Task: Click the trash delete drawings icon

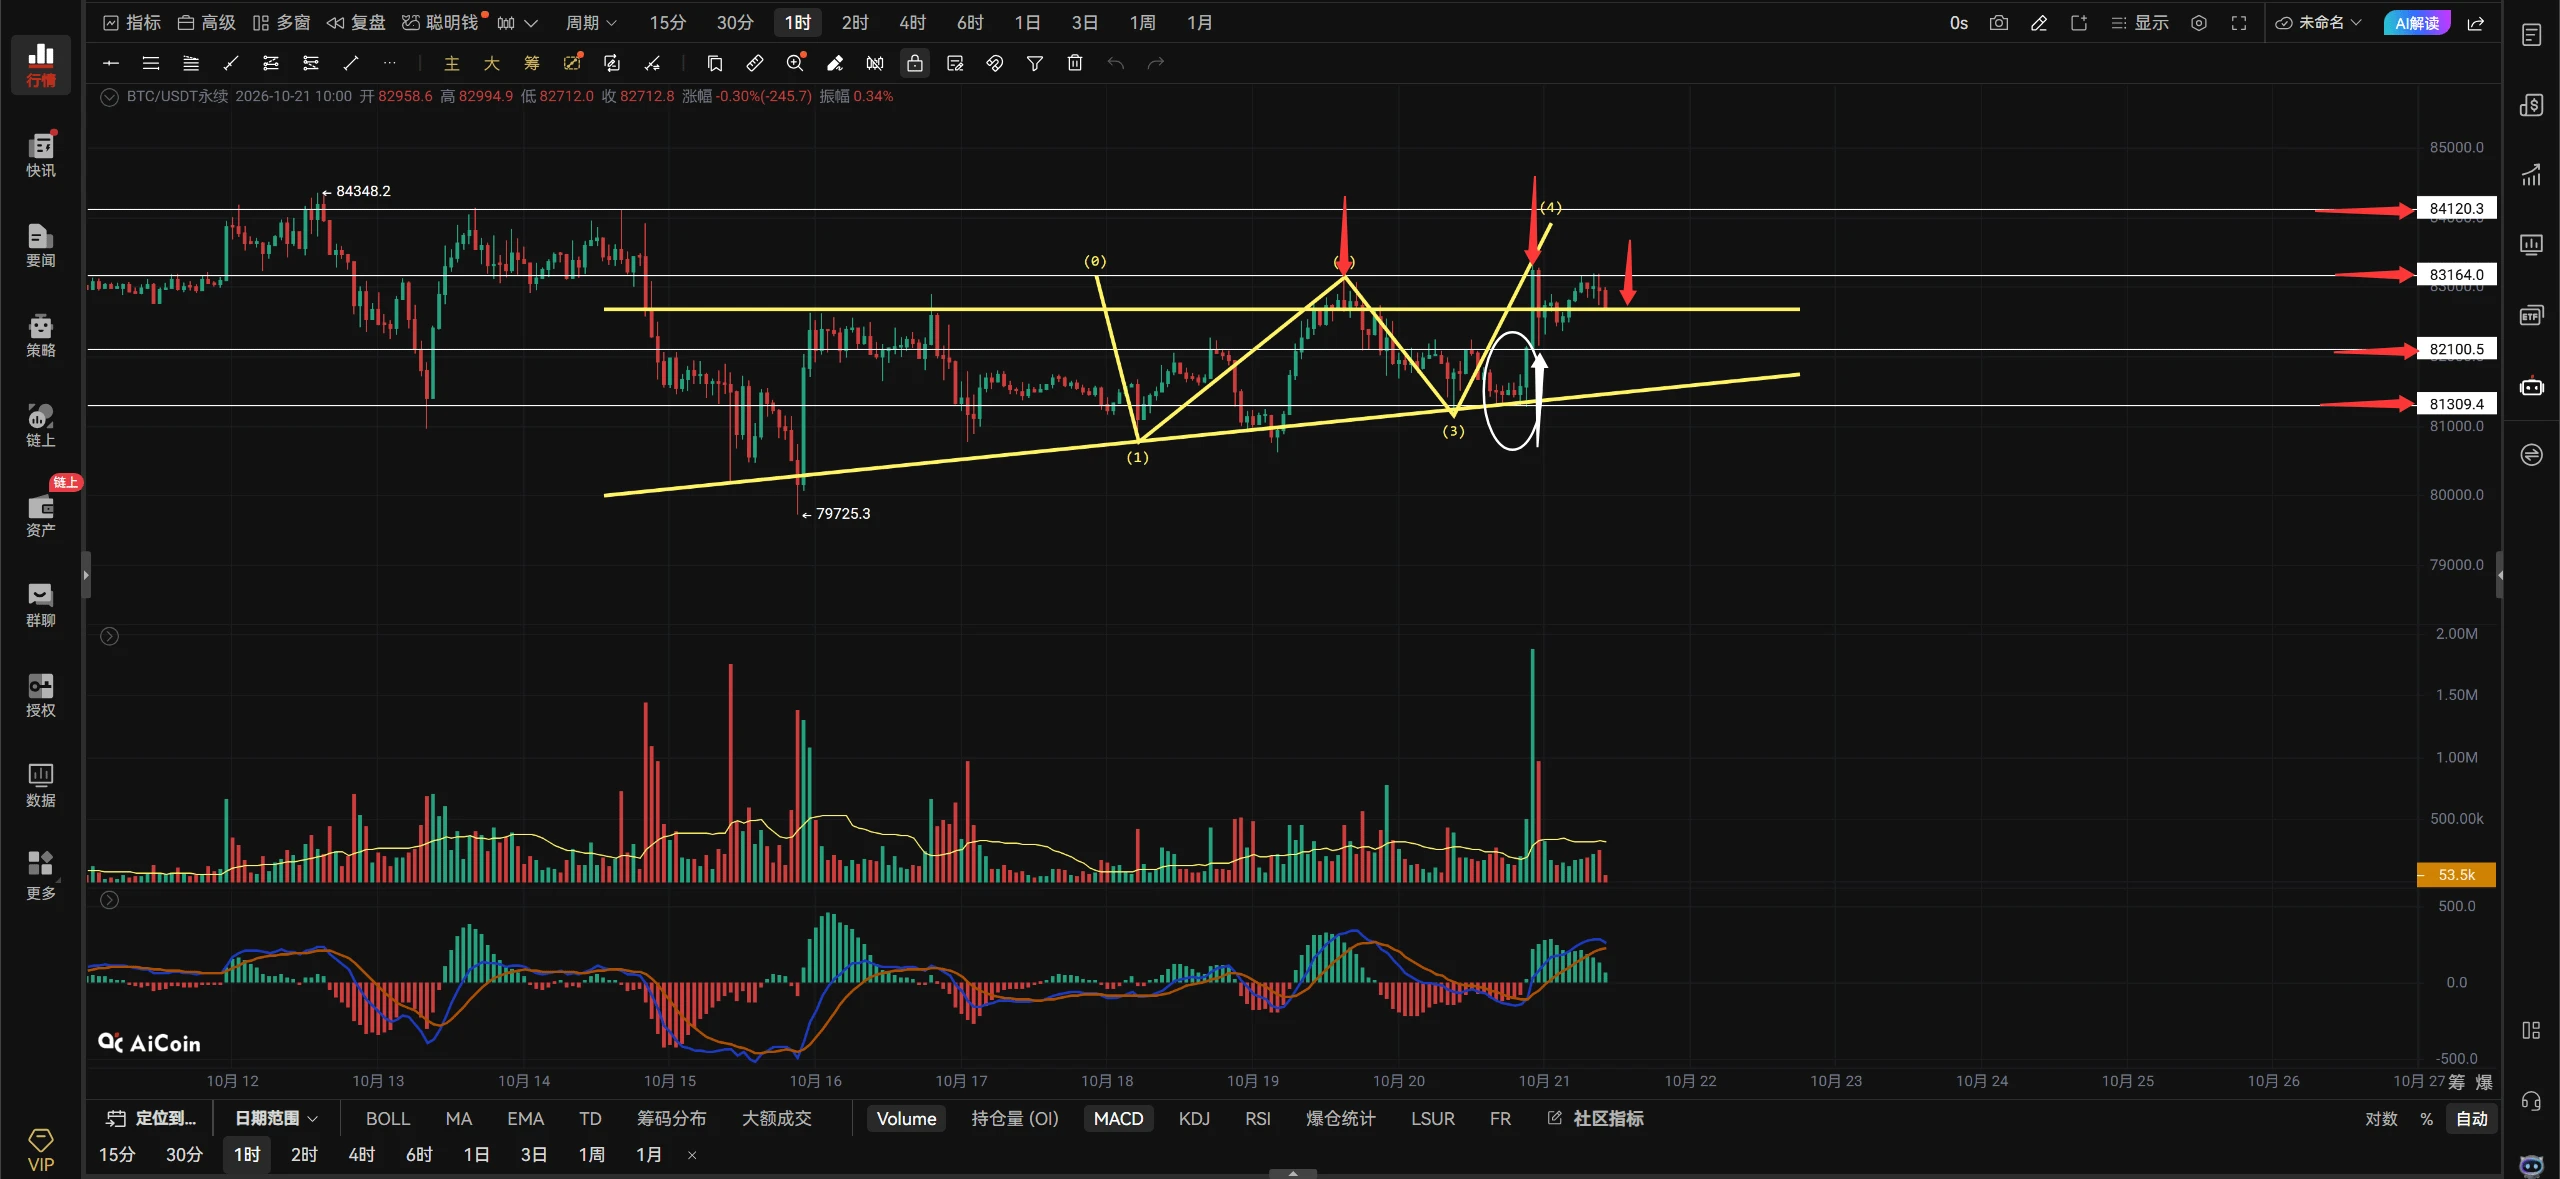Action: pyautogui.click(x=1075, y=63)
